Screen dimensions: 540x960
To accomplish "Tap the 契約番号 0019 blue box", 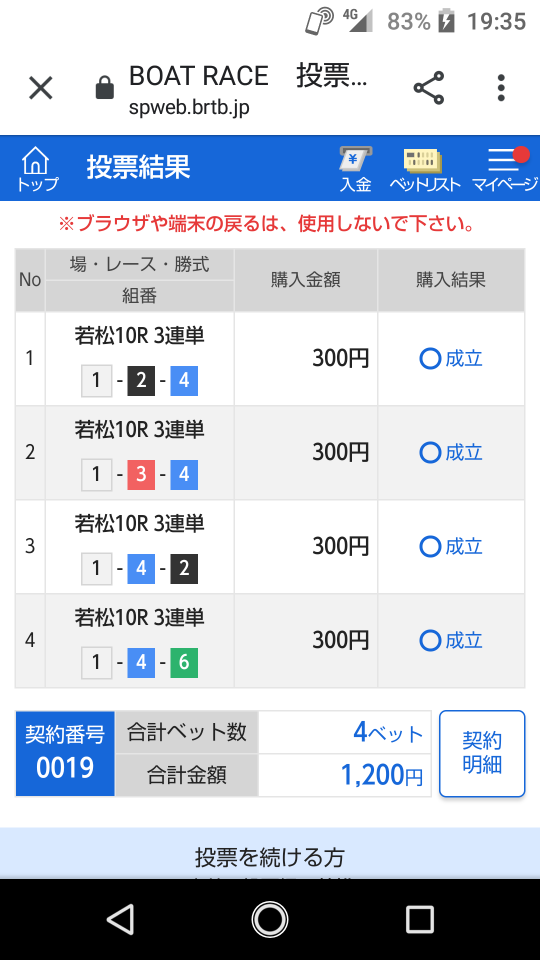I will click(x=65, y=754).
